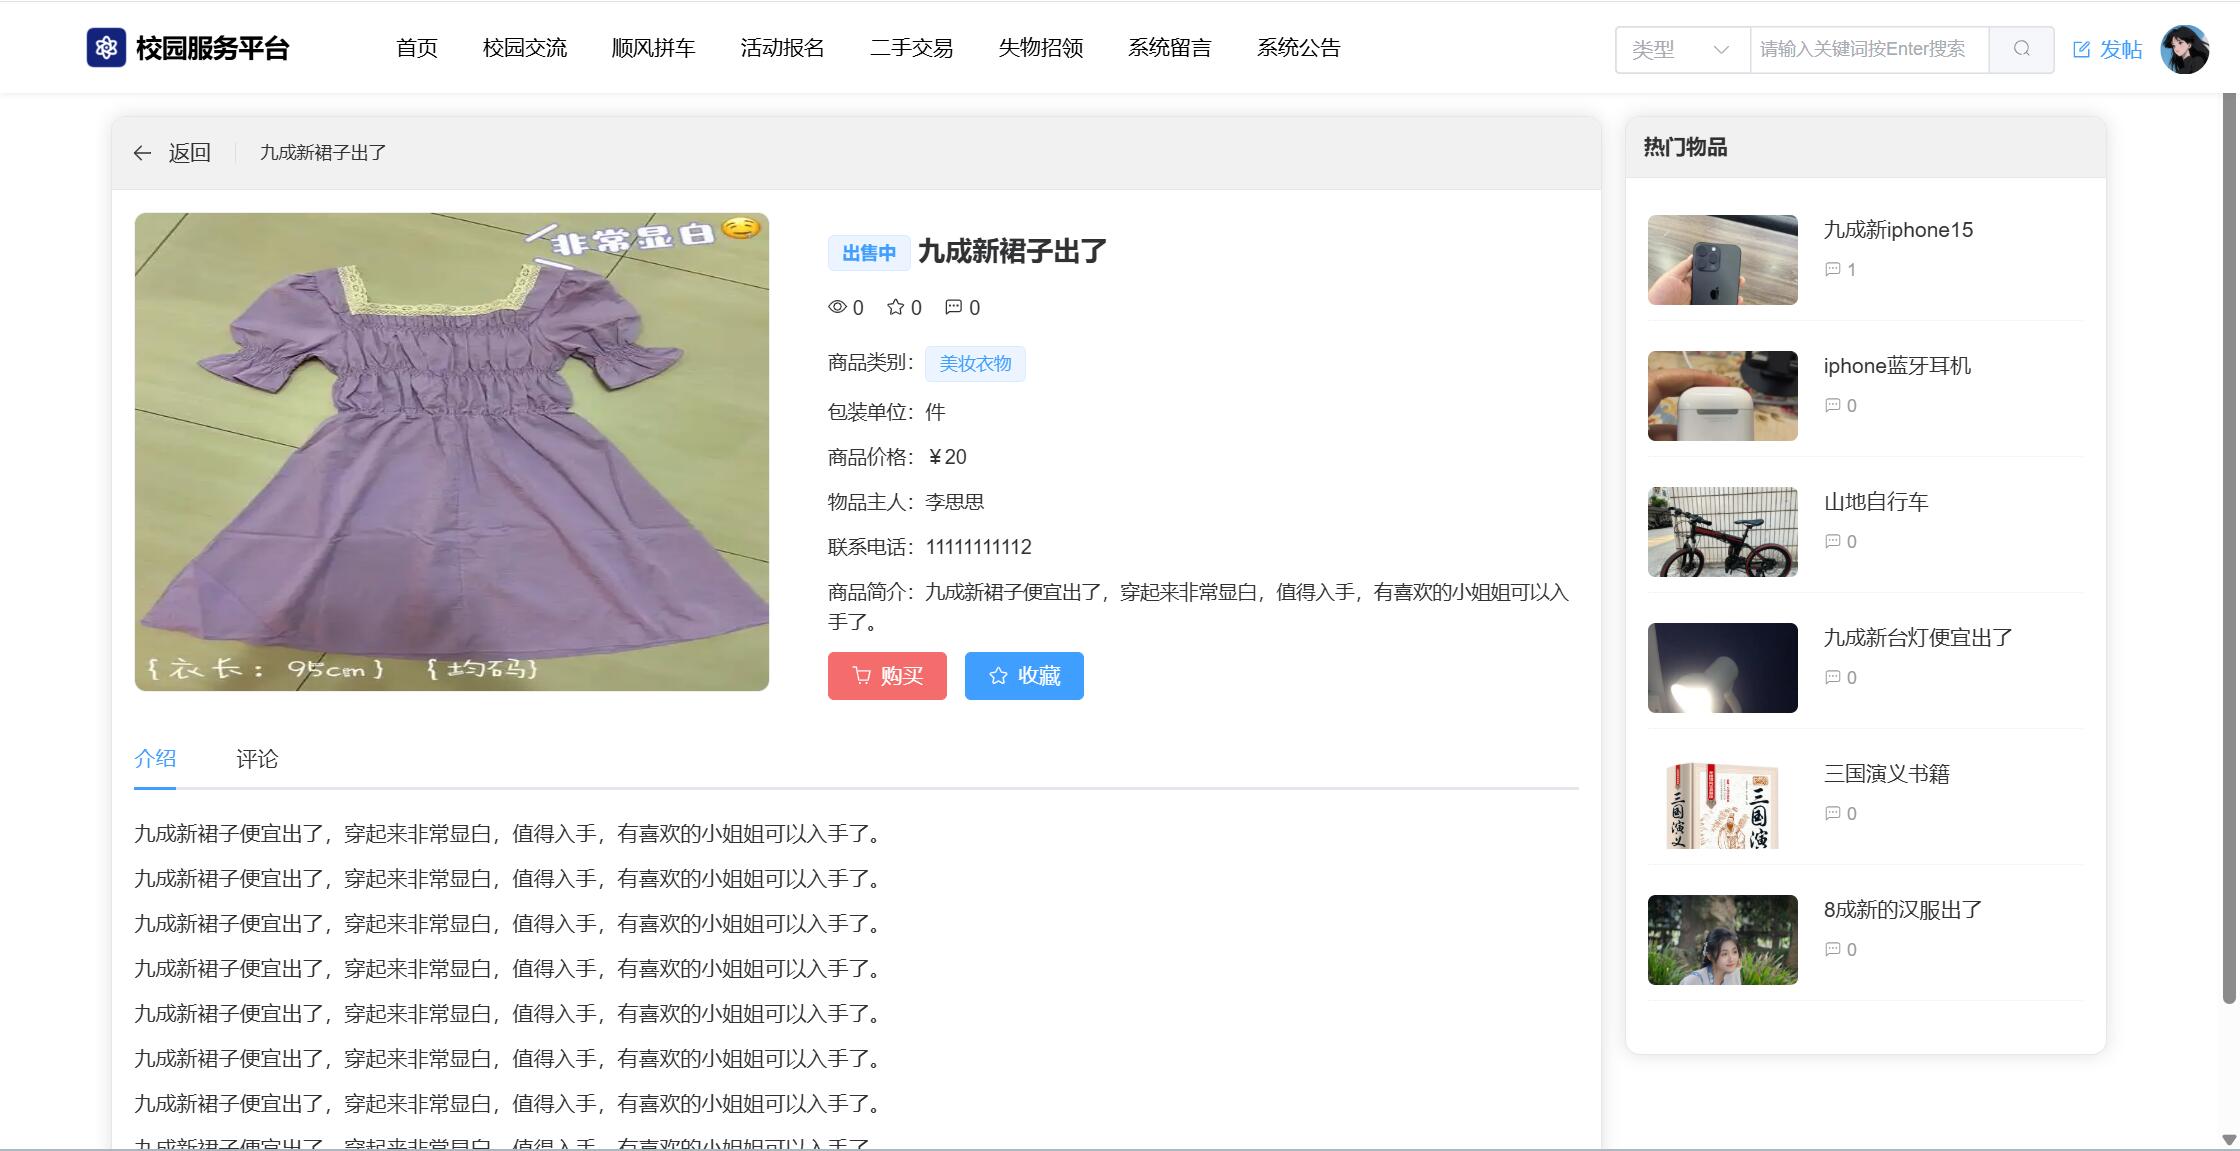The height and width of the screenshot is (1151, 2240).
Task: Open the 山地自行车 hot item link
Action: (x=1875, y=502)
